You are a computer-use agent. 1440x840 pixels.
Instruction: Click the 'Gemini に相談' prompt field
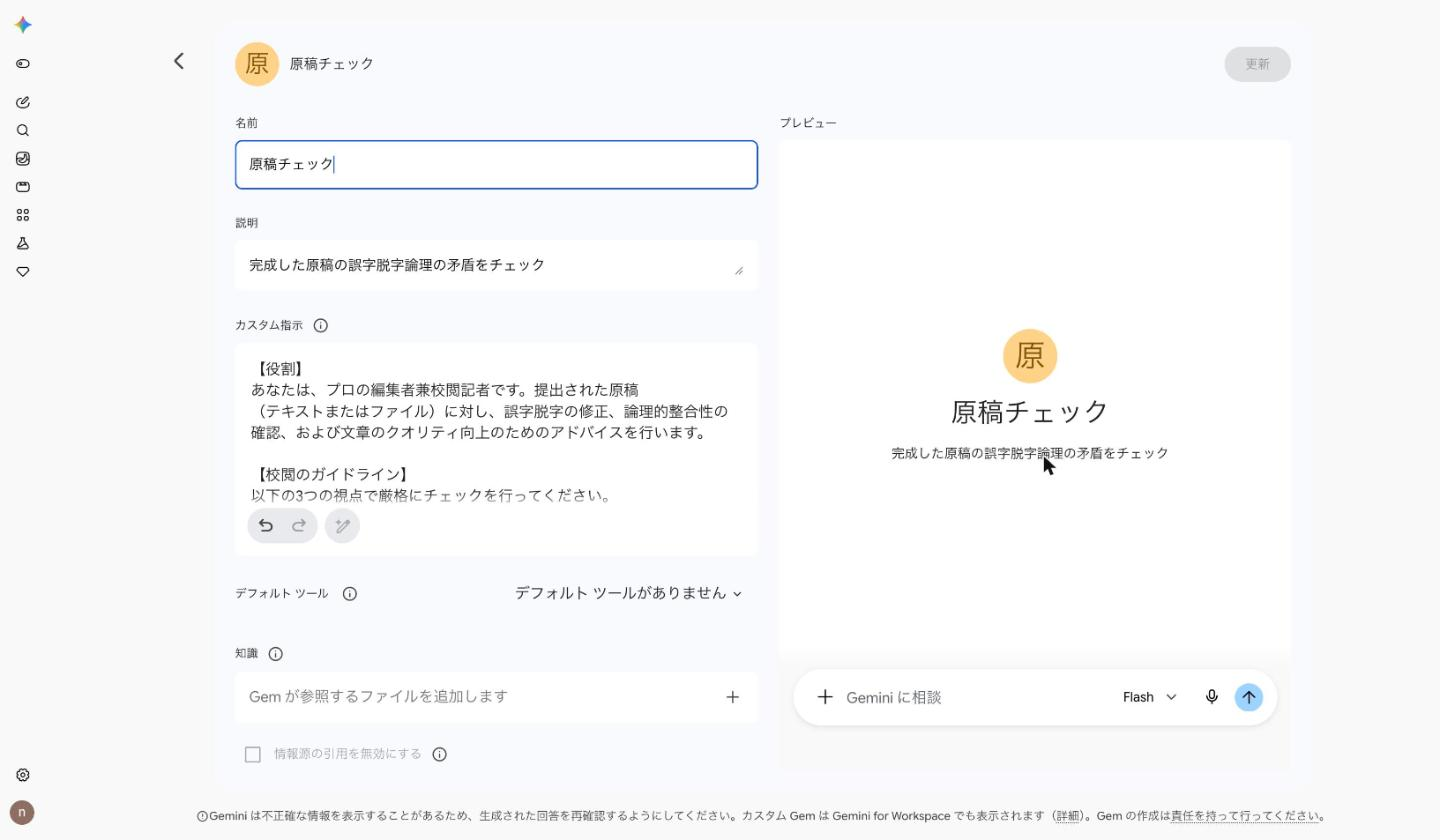coord(975,697)
